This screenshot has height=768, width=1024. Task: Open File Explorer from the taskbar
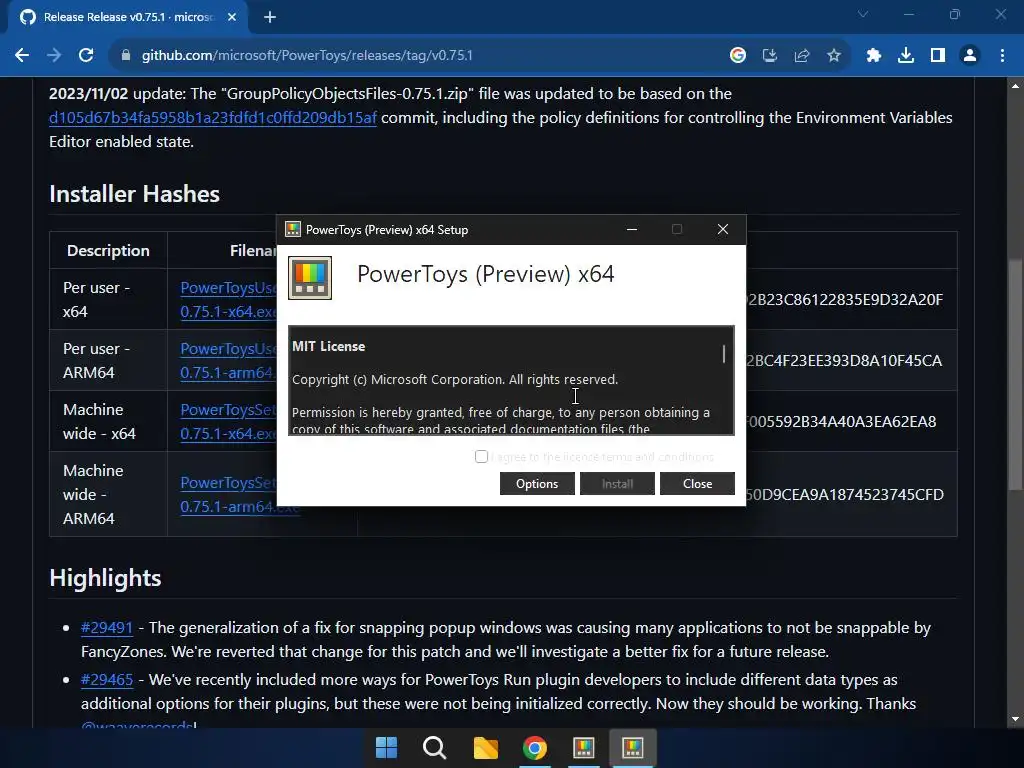tap(485, 748)
